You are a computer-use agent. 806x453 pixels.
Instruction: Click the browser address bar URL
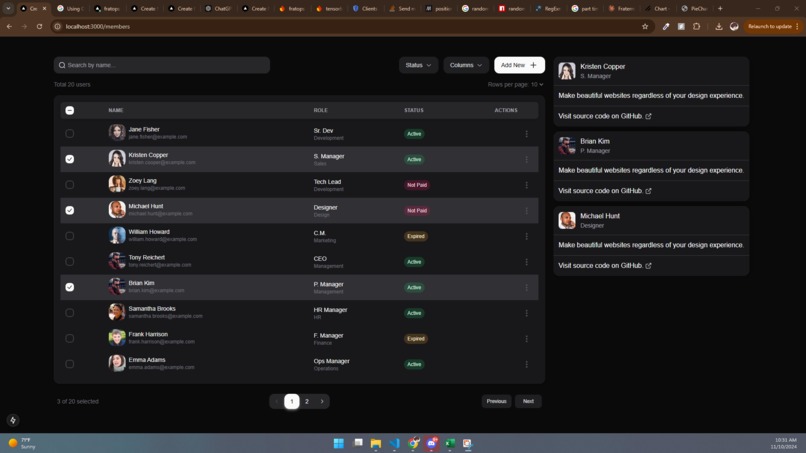point(98,26)
